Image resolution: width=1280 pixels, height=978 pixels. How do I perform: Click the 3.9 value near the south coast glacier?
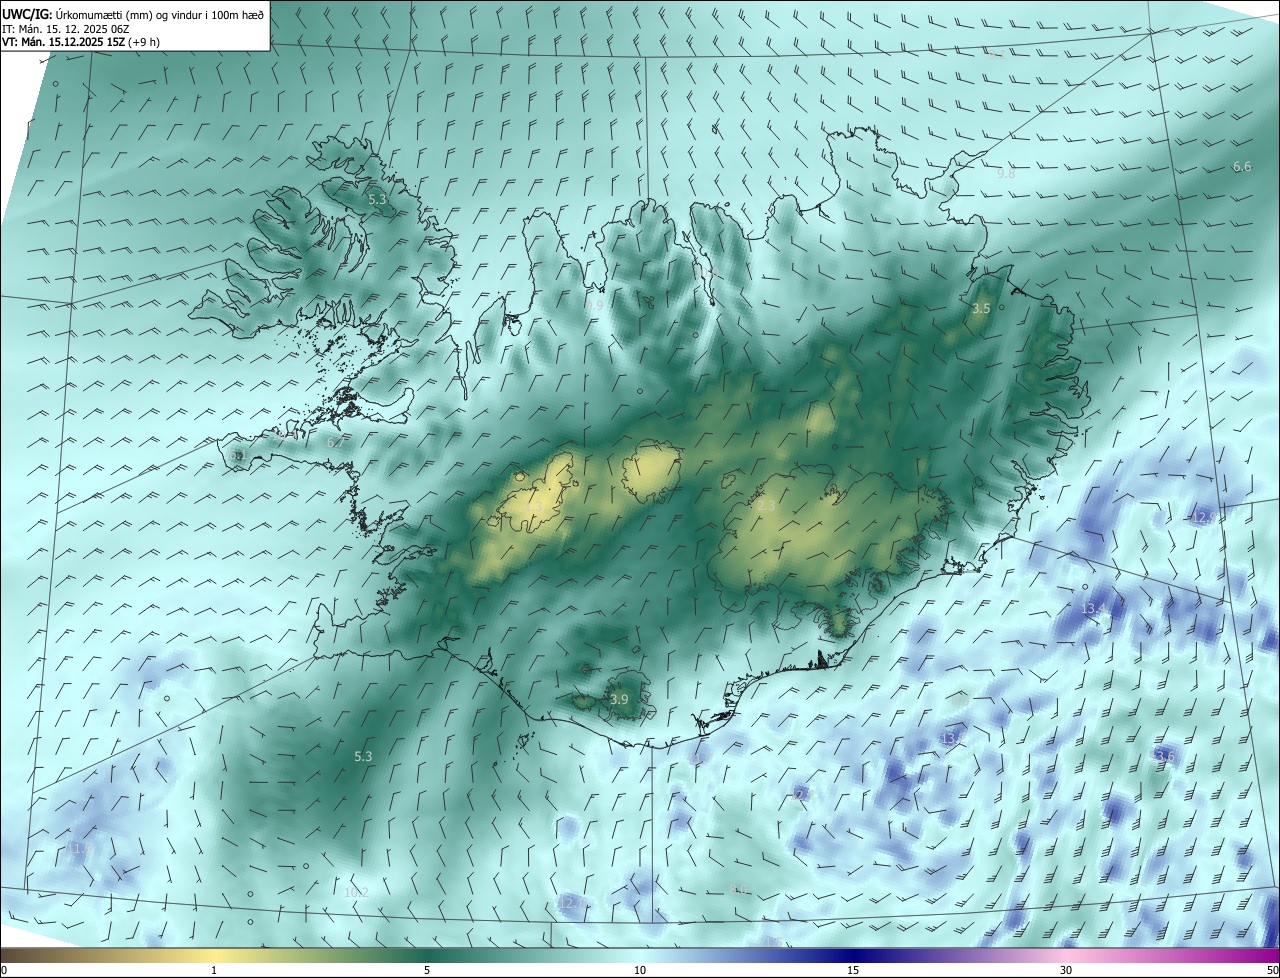(619, 699)
